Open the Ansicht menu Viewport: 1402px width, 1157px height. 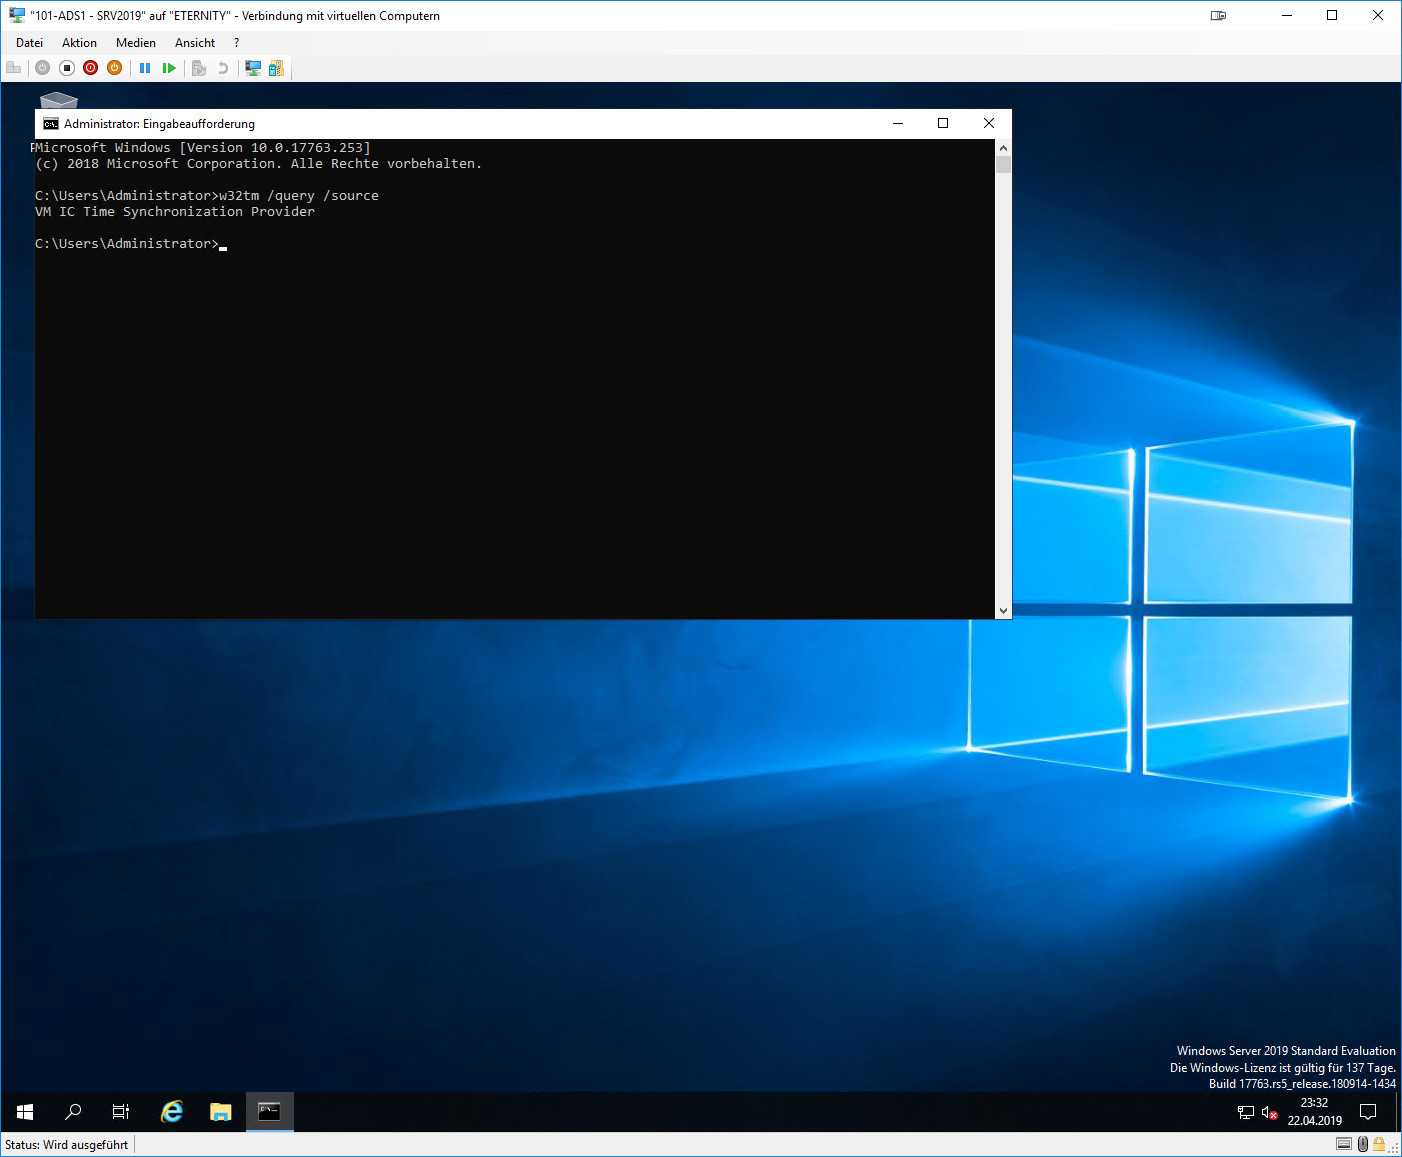(194, 43)
